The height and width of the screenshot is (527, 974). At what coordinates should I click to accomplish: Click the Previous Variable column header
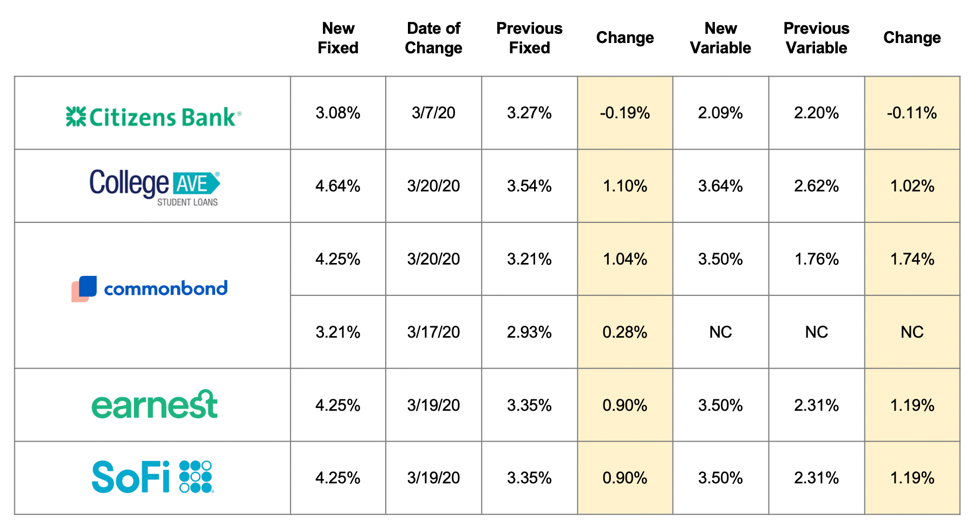(816, 38)
